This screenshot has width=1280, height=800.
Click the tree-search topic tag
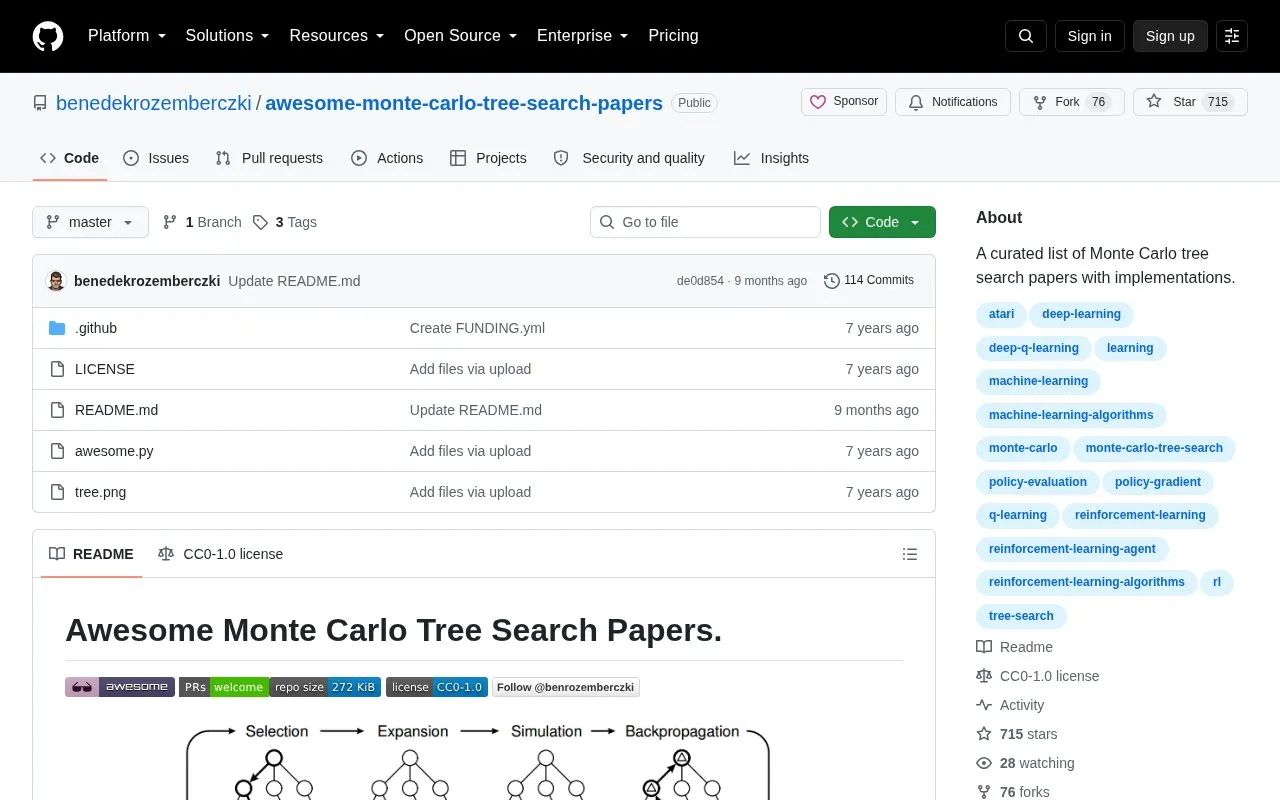point(1021,616)
